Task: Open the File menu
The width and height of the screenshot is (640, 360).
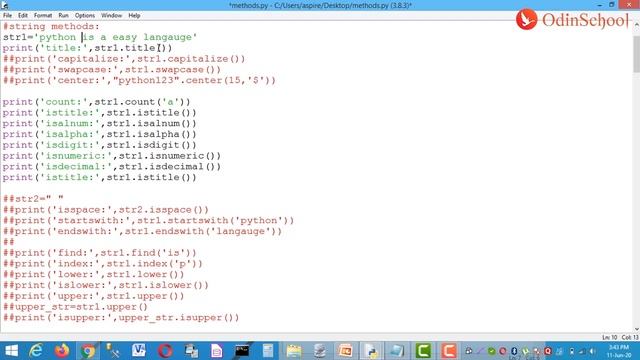Action: coord(7,16)
